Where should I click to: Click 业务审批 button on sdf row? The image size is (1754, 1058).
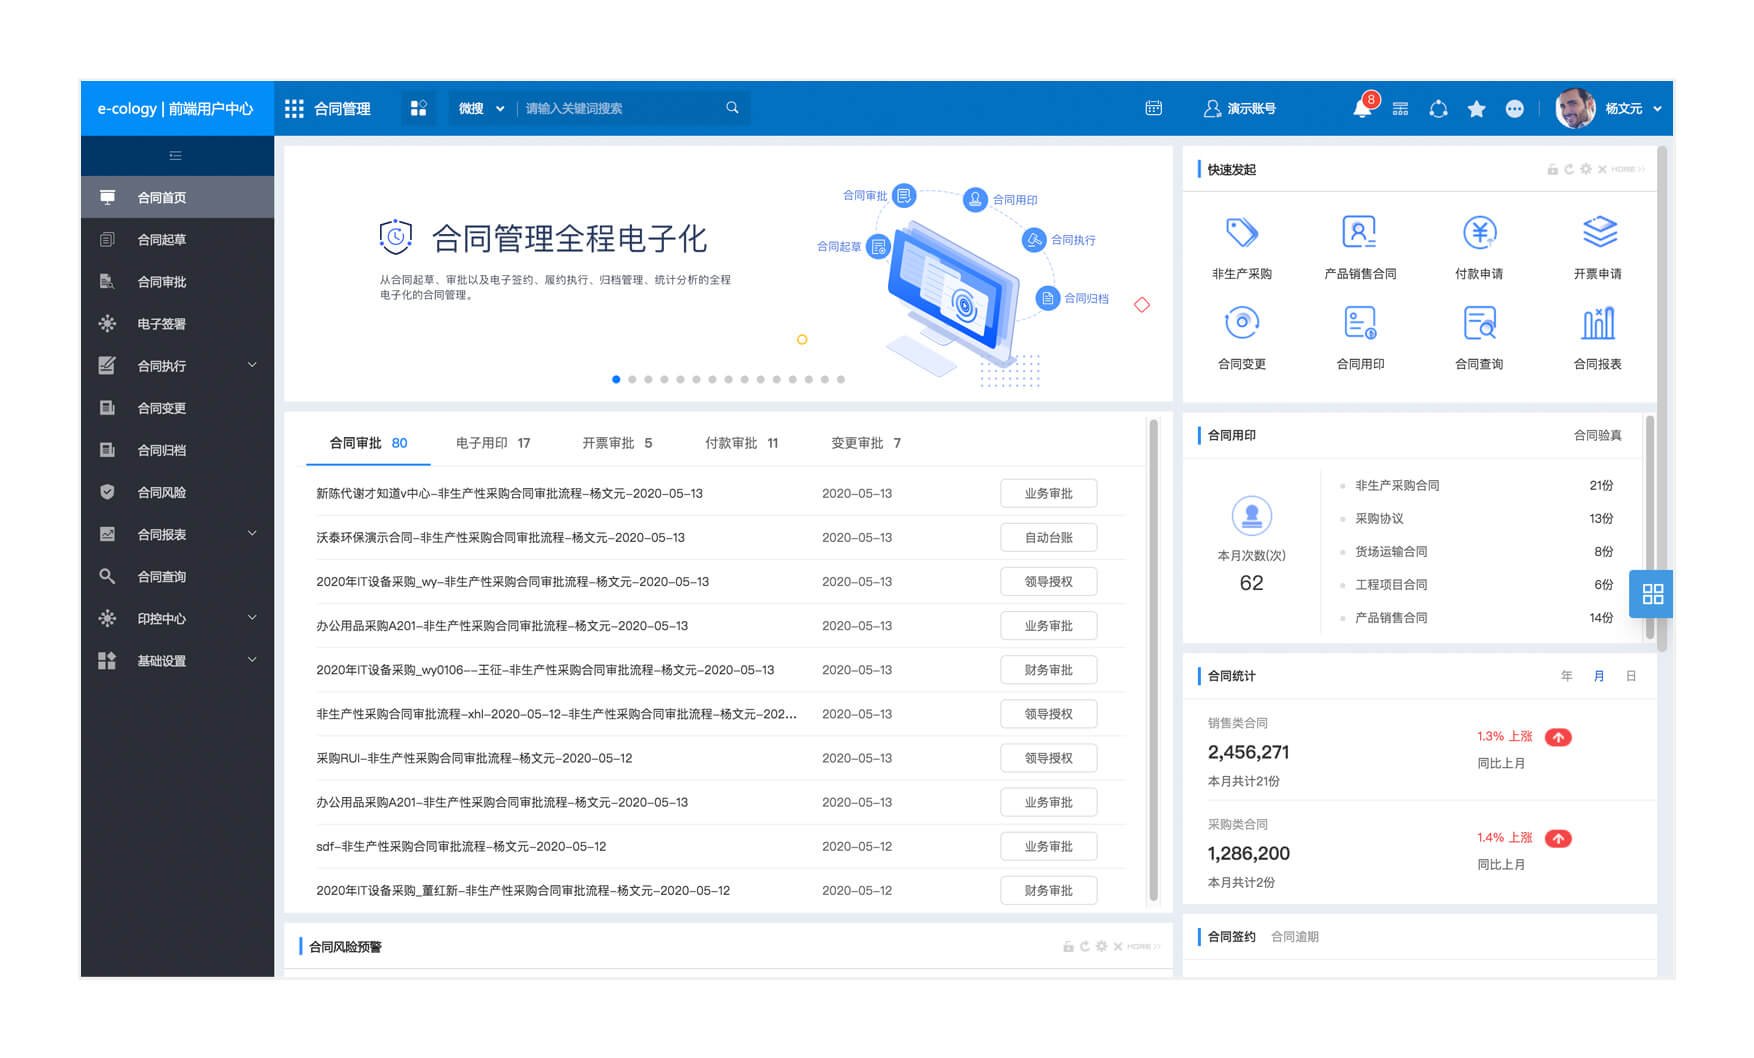(1048, 846)
